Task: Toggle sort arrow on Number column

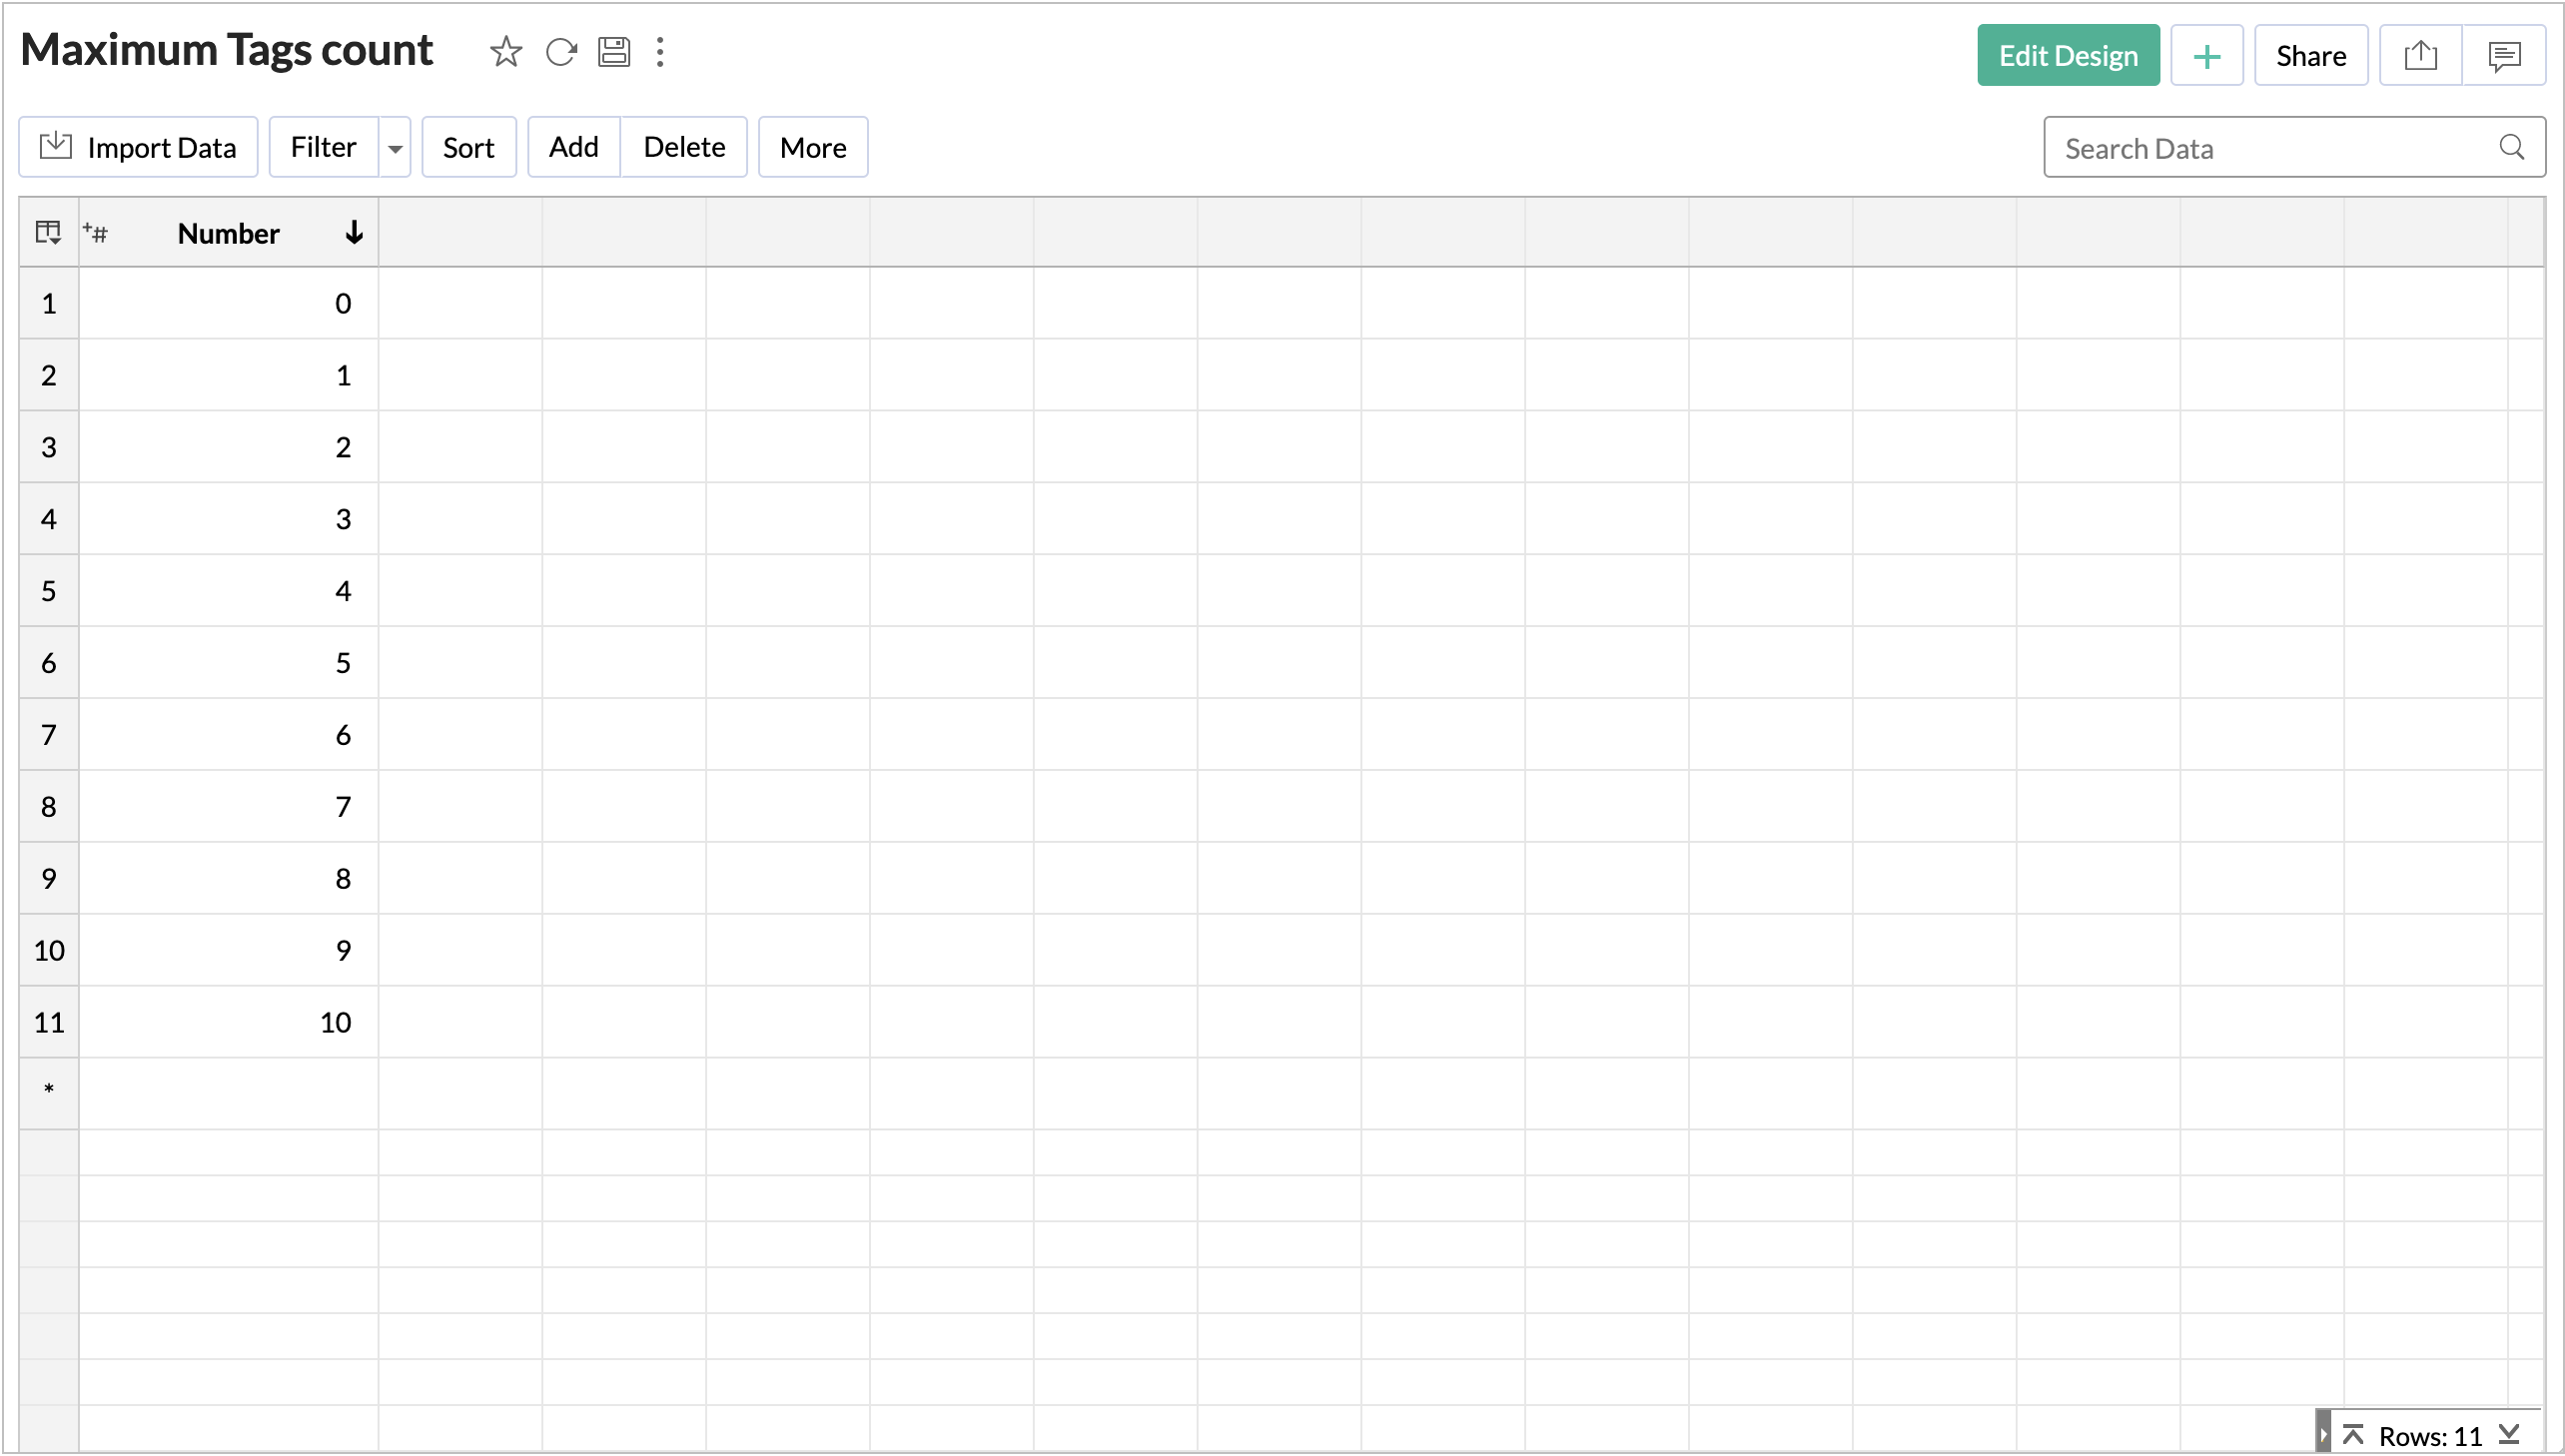Action: pos(354,233)
